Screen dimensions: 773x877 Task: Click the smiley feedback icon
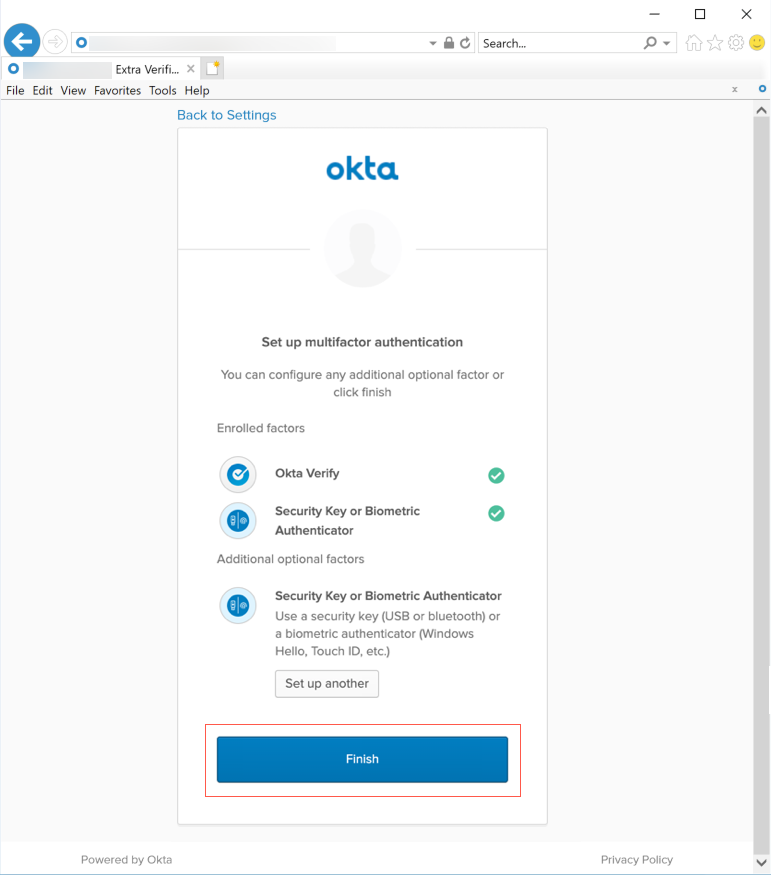[x=757, y=43]
